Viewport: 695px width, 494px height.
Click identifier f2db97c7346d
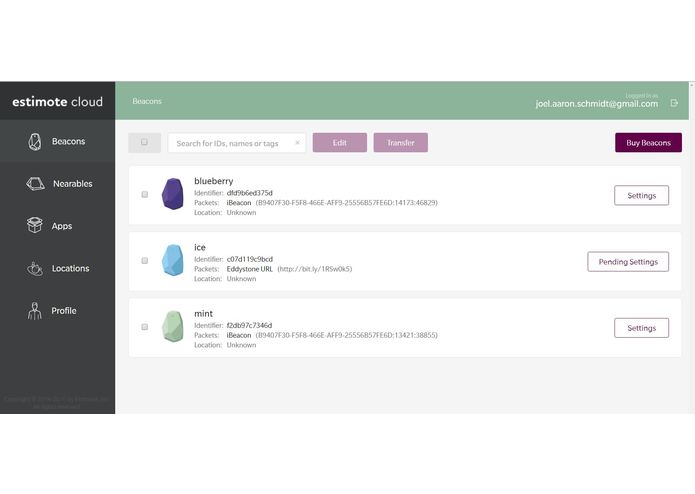pos(250,325)
